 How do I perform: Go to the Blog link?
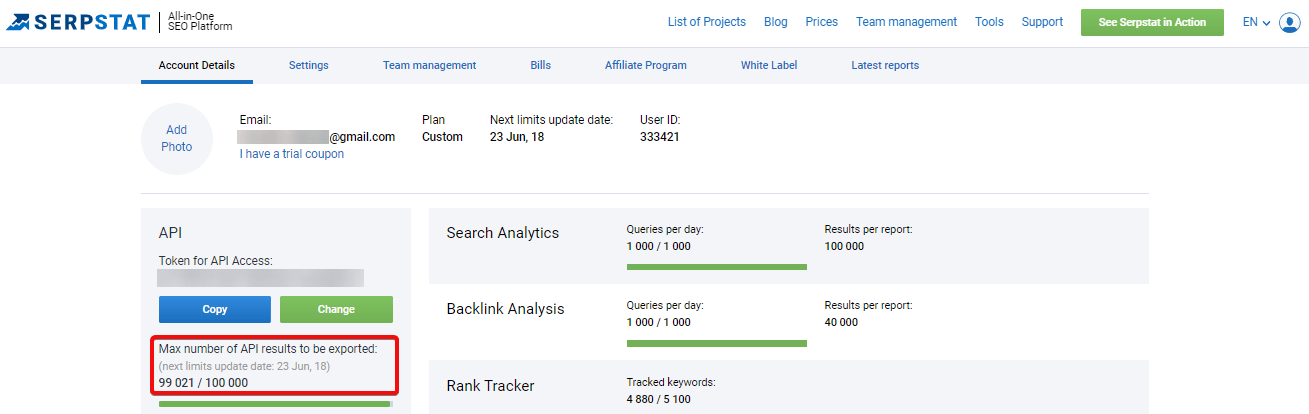coord(775,22)
